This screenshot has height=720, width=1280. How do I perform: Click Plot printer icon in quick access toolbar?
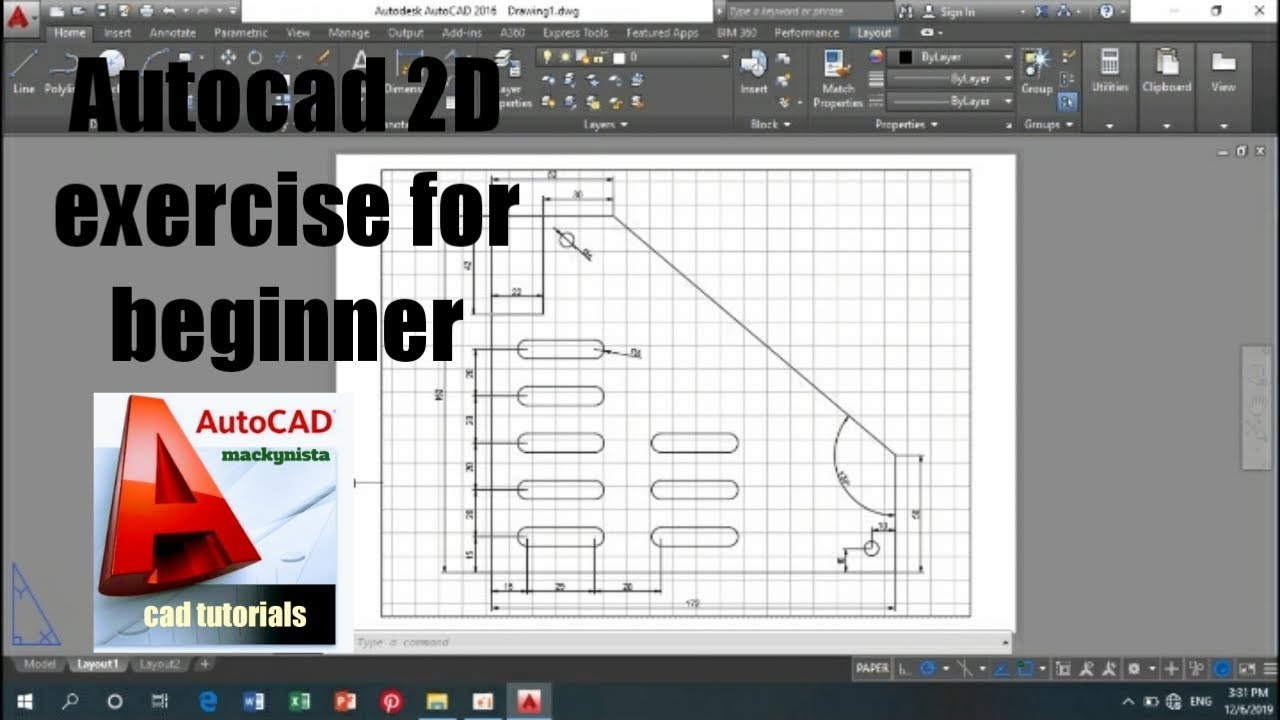tap(148, 12)
